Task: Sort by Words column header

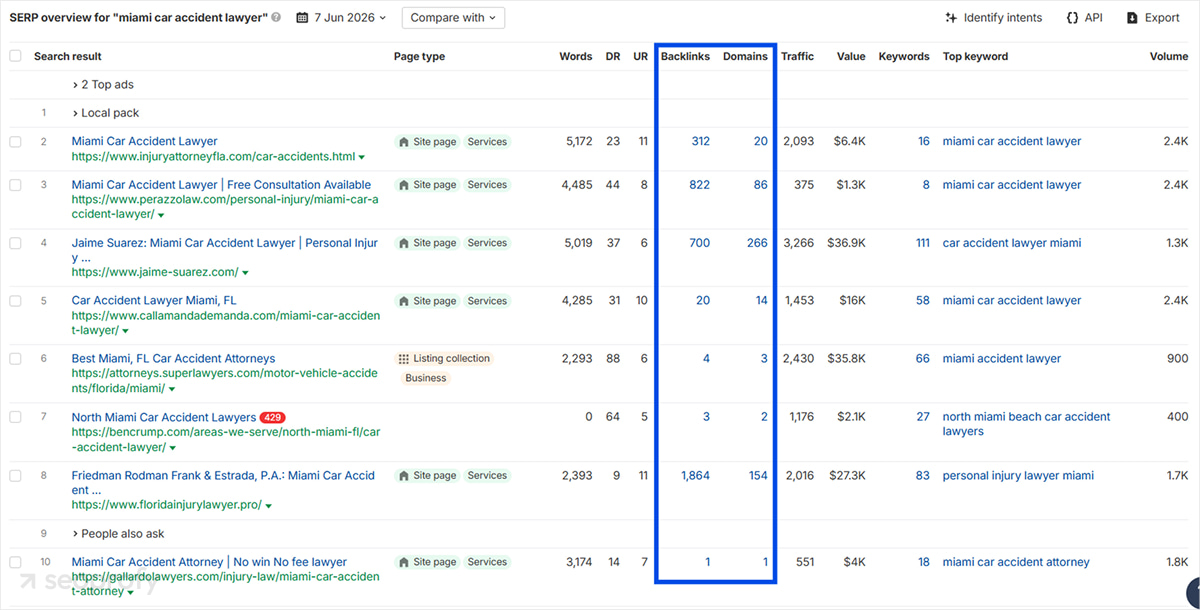Action: coord(576,56)
